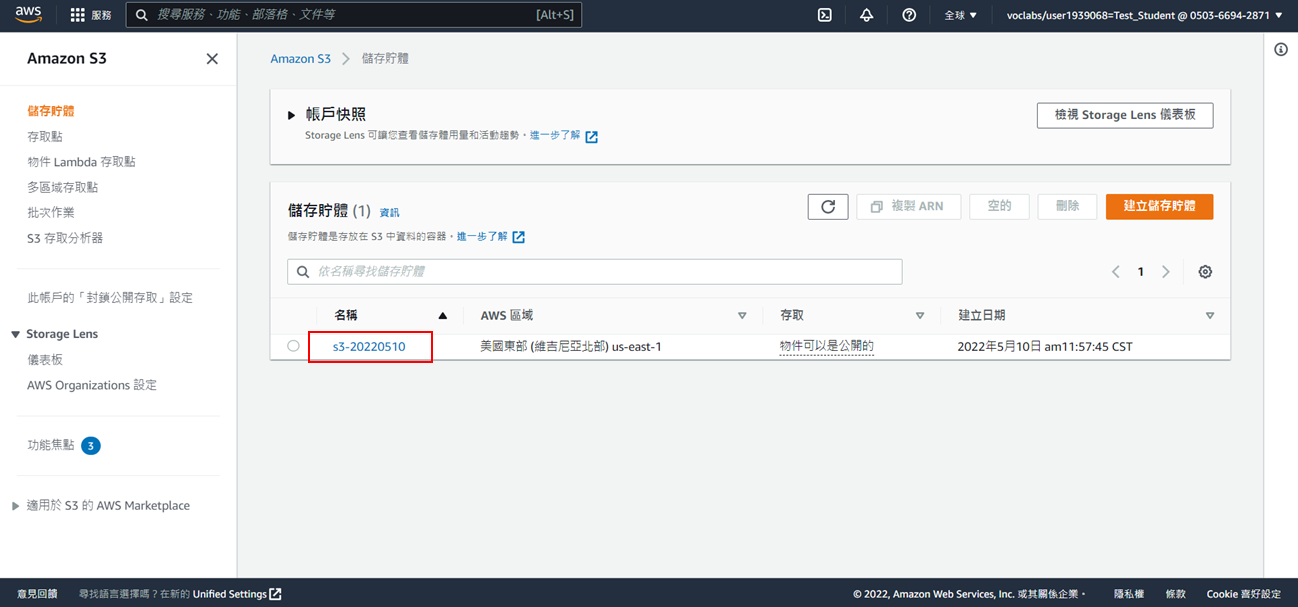The height and width of the screenshot is (607, 1298).
Task: Click 建立儲存貯體 create bucket button
Action: point(1160,207)
